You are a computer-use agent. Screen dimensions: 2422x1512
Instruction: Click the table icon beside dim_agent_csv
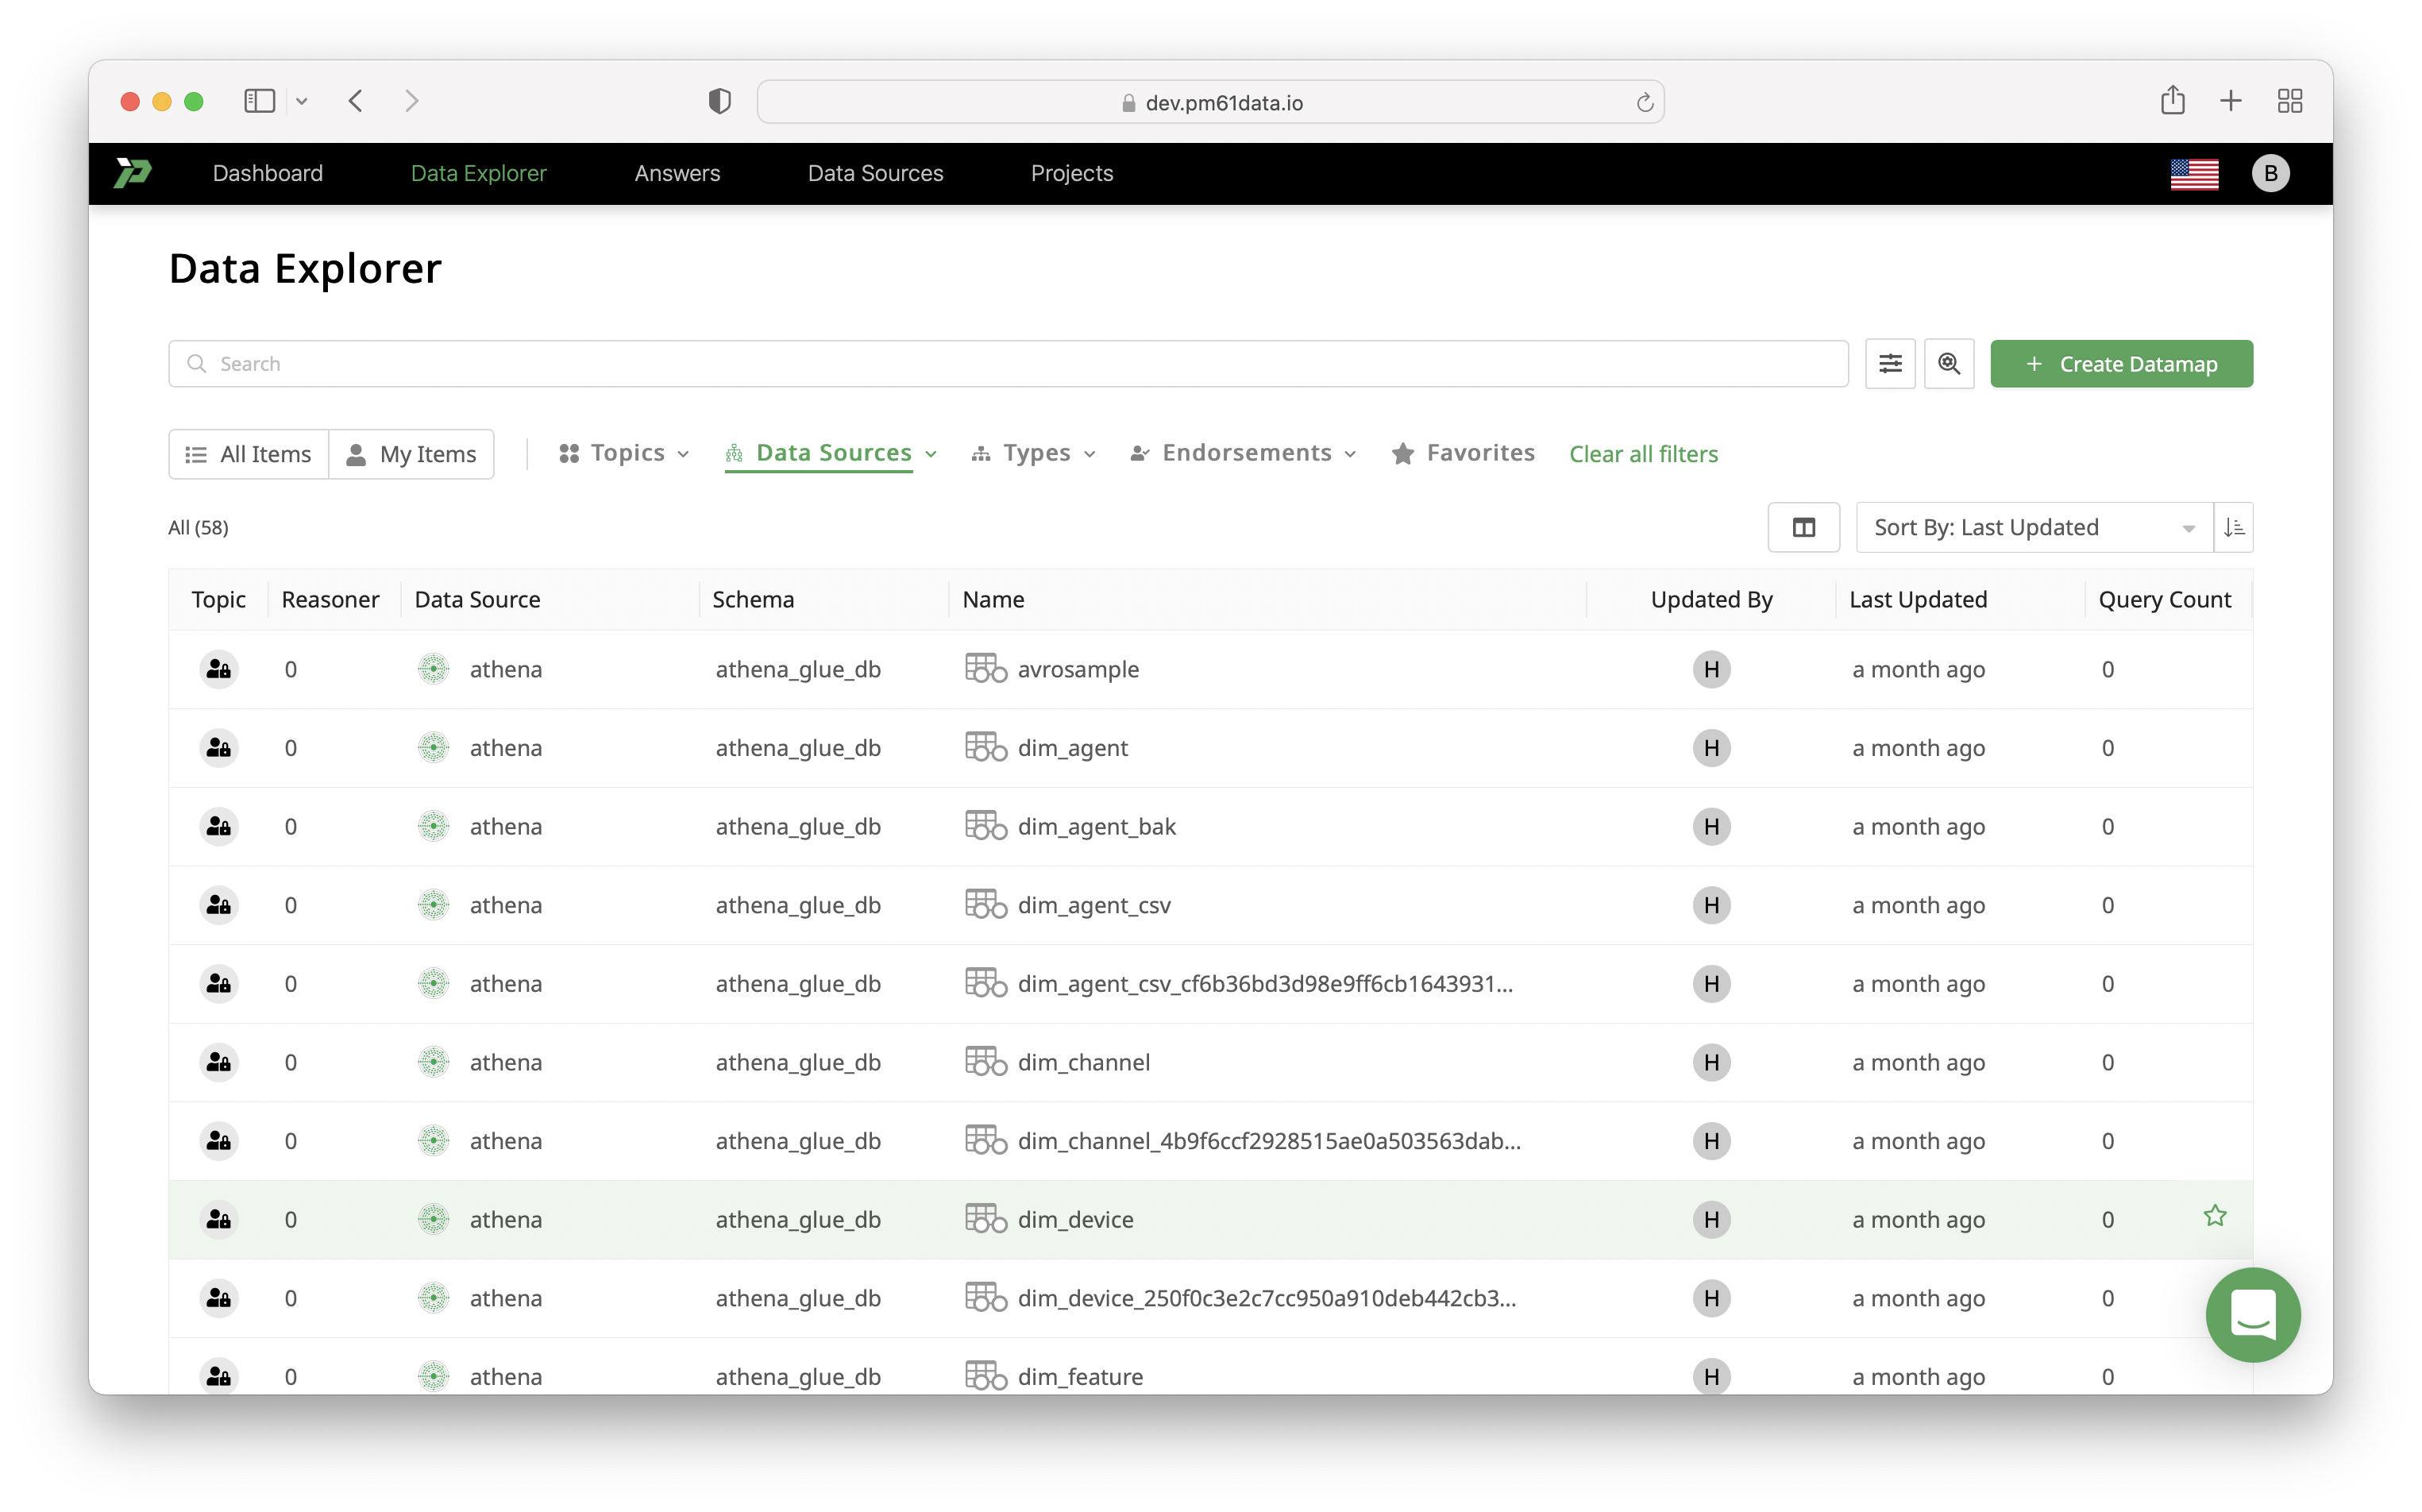coord(985,904)
